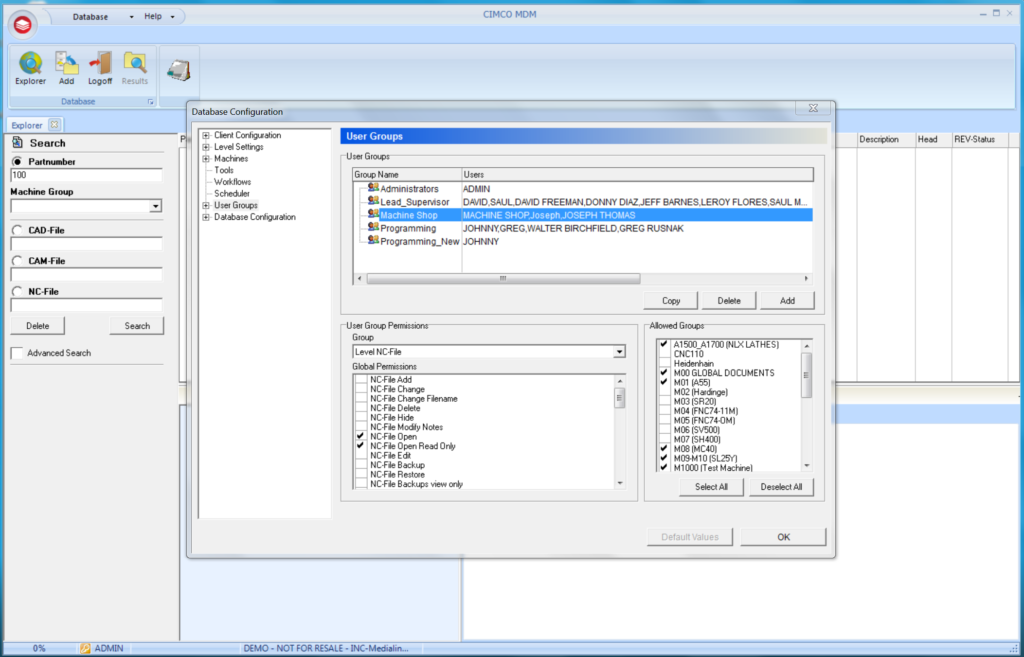Click the Partnumber input field containing 100
Viewport: 1024px width, 657px height.
86,175
